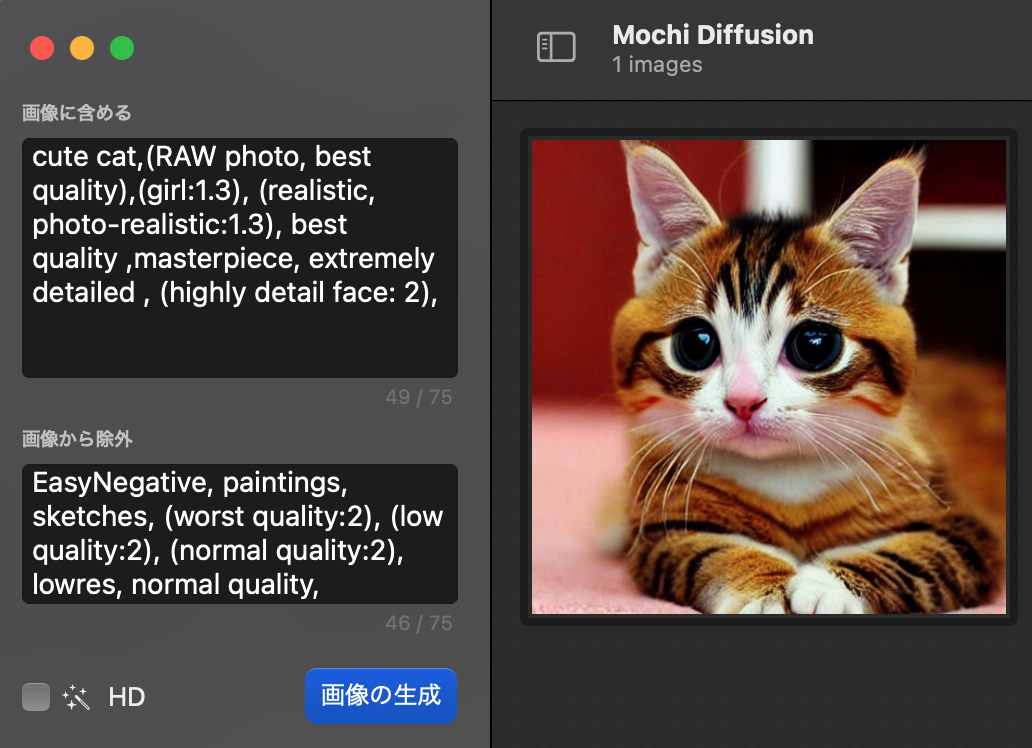Minimize the window with yellow button
This screenshot has height=748, width=1032.
tap(82, 48)
